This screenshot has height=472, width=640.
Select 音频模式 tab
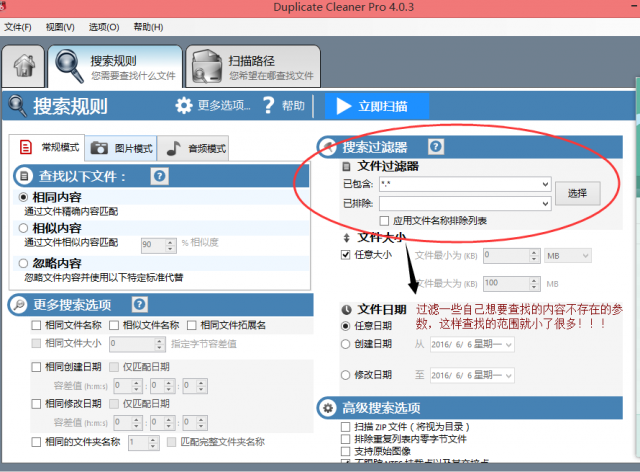point(193,148)
